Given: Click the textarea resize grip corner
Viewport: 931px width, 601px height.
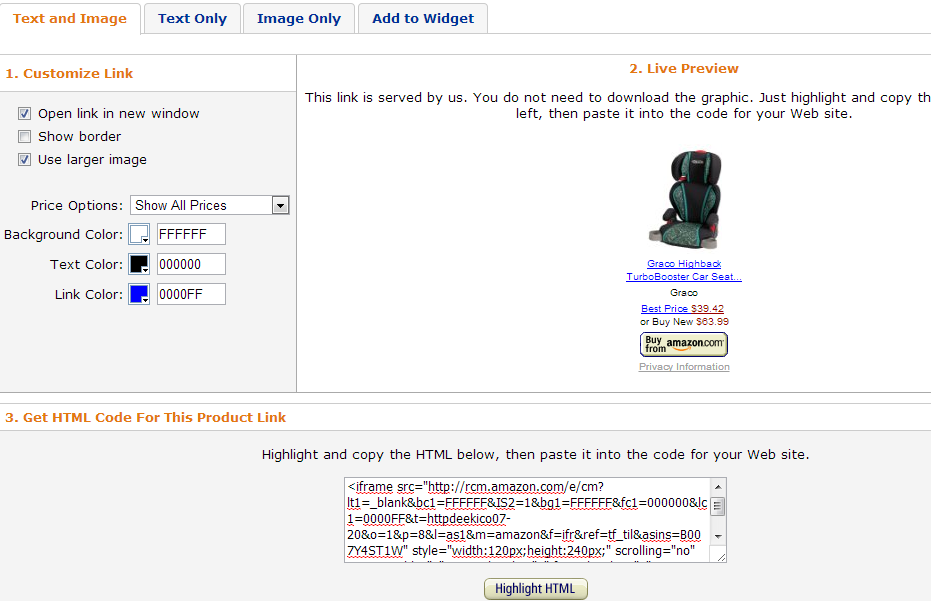Looking at the screenshot, I should [721, 557].
